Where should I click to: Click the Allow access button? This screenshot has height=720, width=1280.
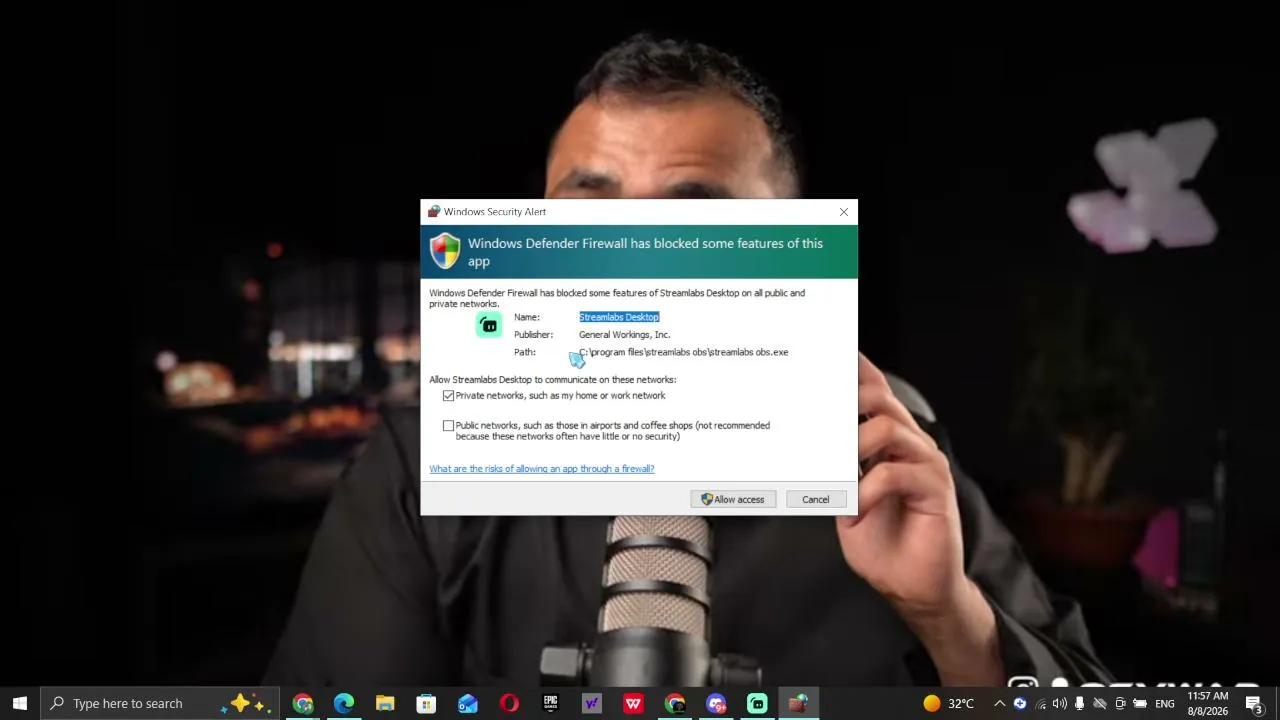point(733,499)
